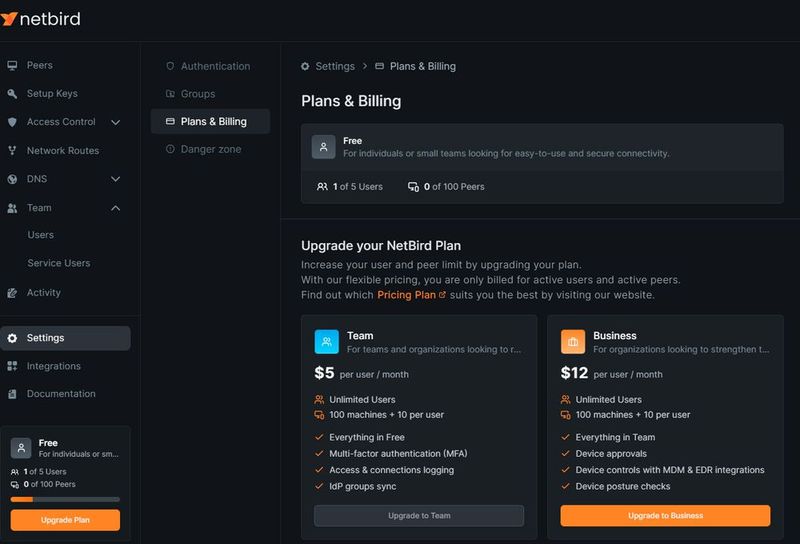This screenshot has height=544, width=800.
Task: Collapse the Team section chevron
Action: (x=115, y=208)
